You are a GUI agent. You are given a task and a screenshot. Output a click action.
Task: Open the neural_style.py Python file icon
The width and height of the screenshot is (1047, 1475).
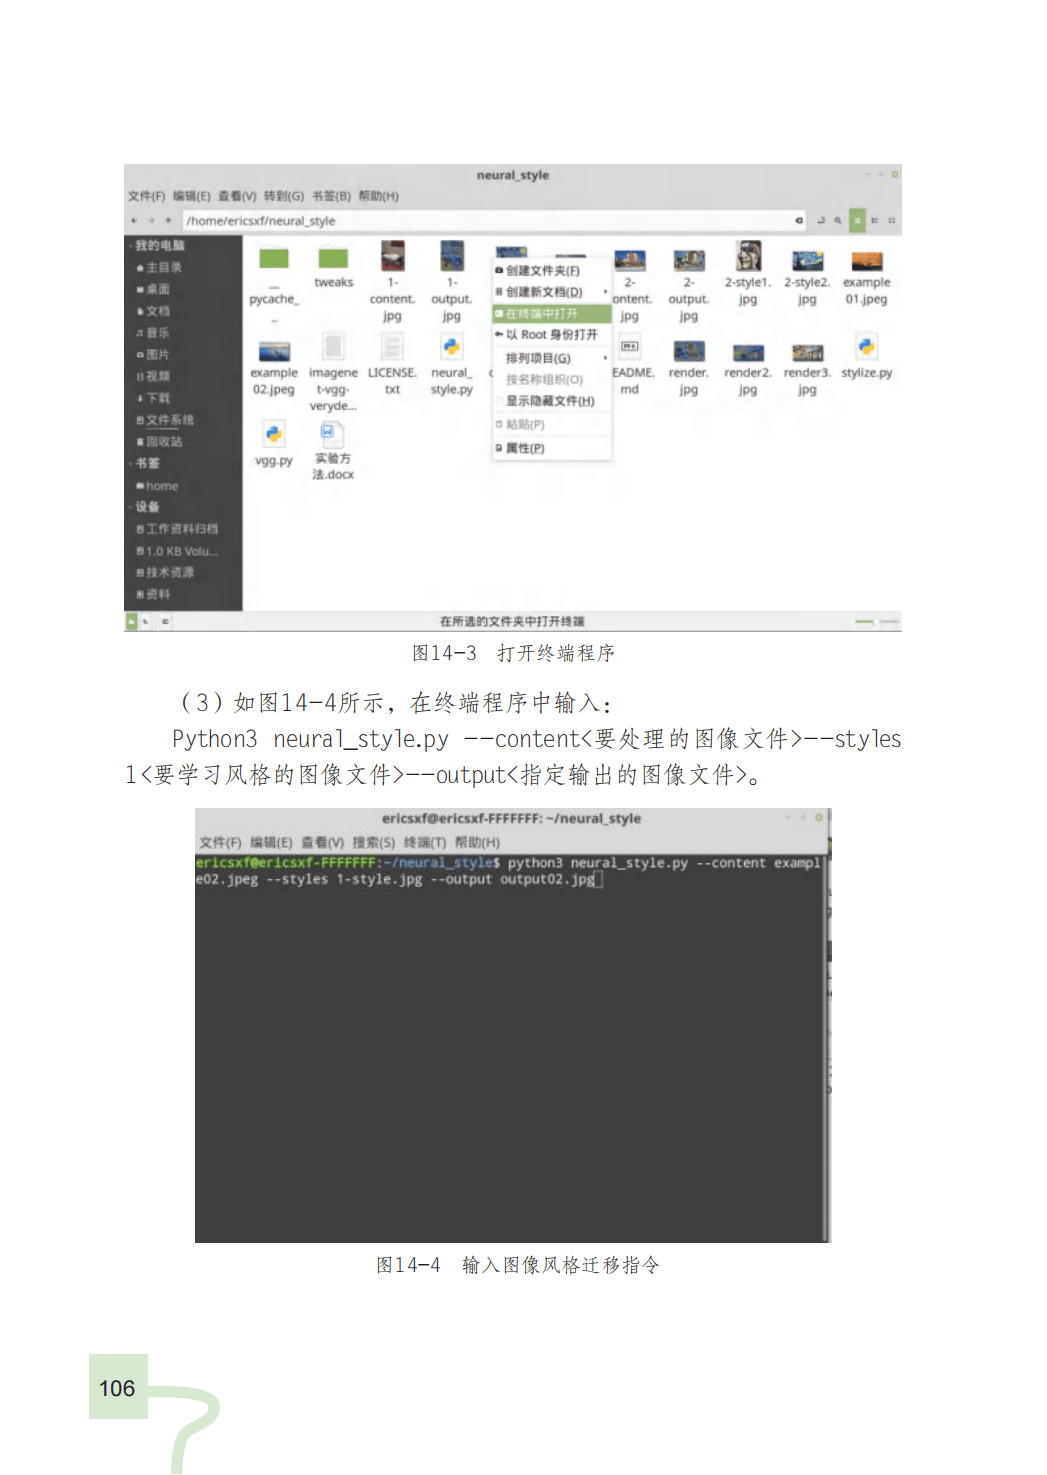coord(451,349)
